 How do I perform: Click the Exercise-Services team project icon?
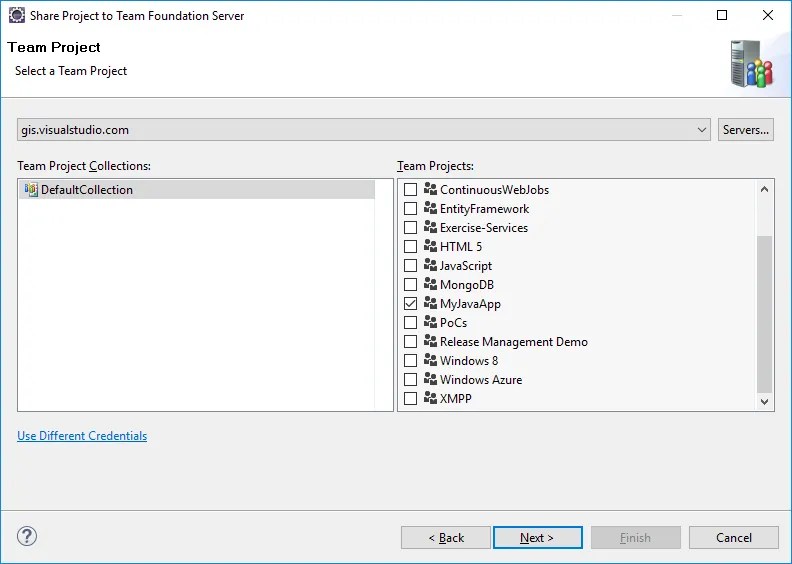pos(430,227)
